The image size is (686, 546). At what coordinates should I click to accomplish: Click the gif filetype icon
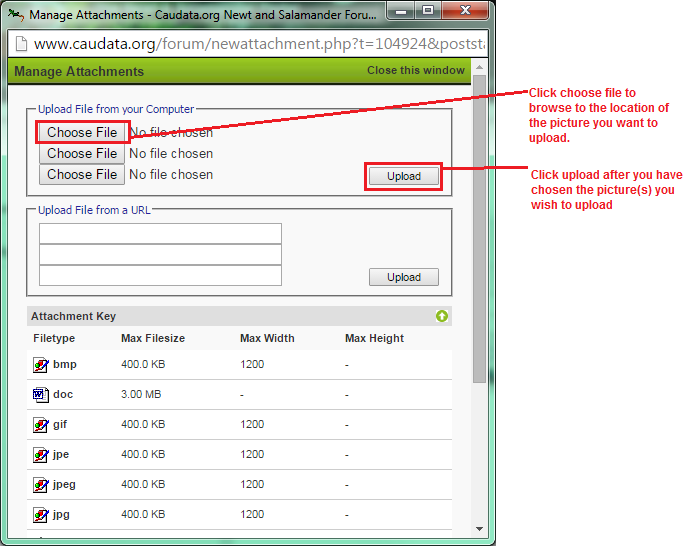pos(40,425)
